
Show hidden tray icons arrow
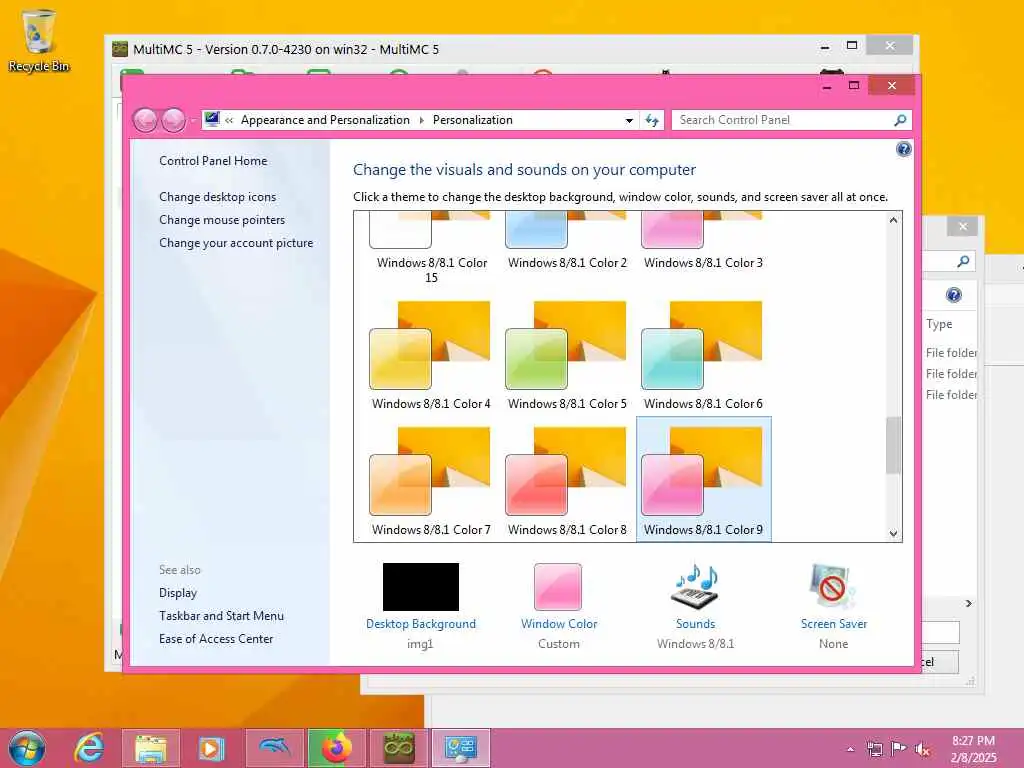(850, 749)
